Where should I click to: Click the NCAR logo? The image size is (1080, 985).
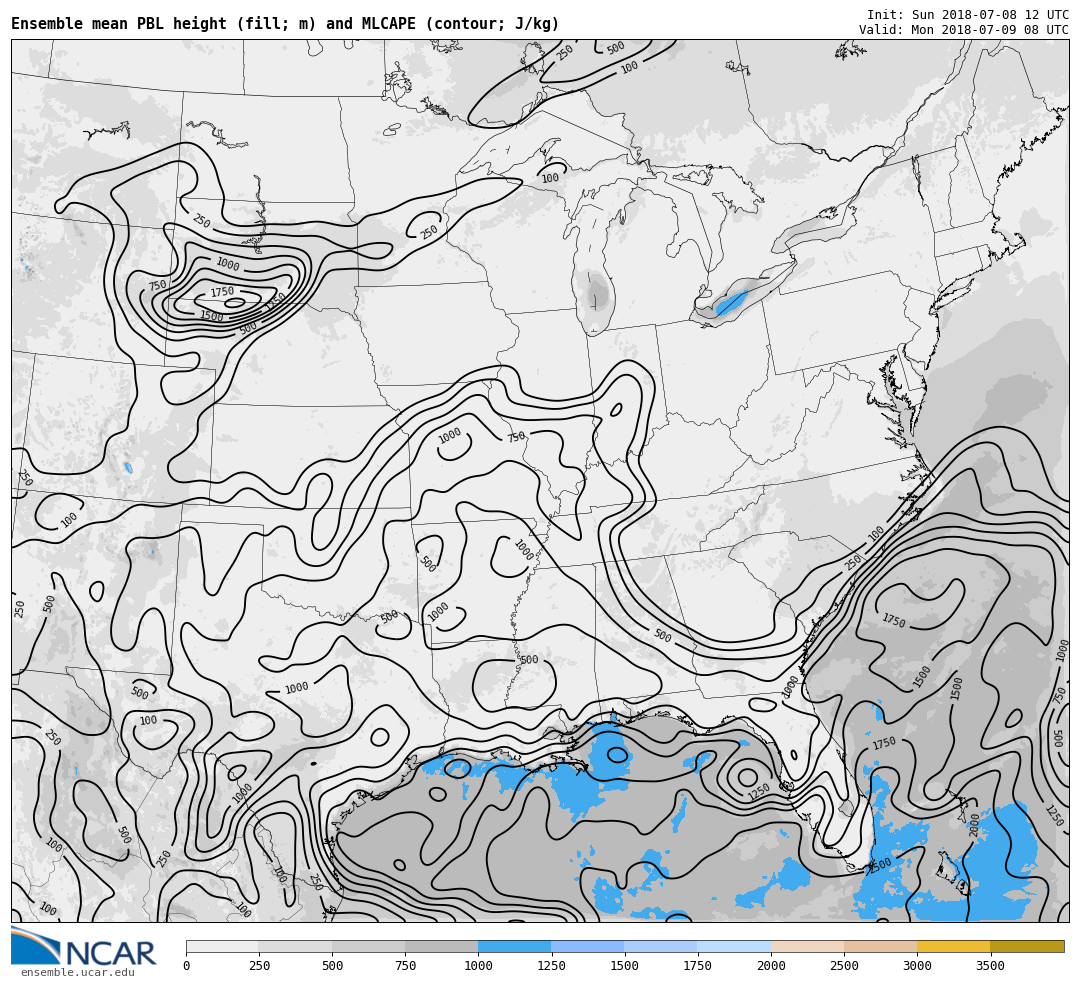click(x=85, y=948)
